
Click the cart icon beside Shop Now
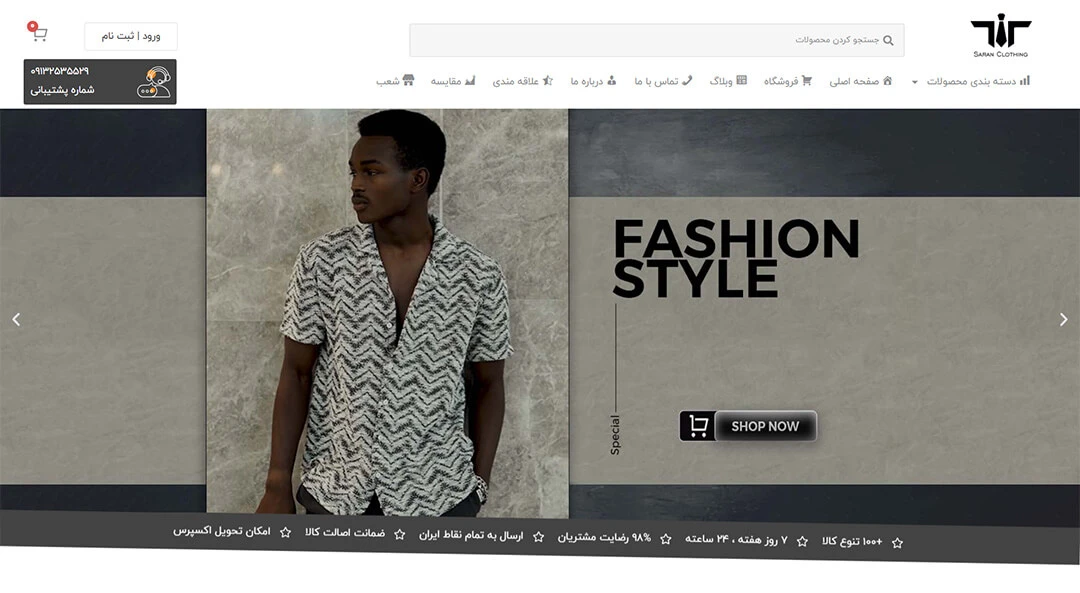coord(697,426)
